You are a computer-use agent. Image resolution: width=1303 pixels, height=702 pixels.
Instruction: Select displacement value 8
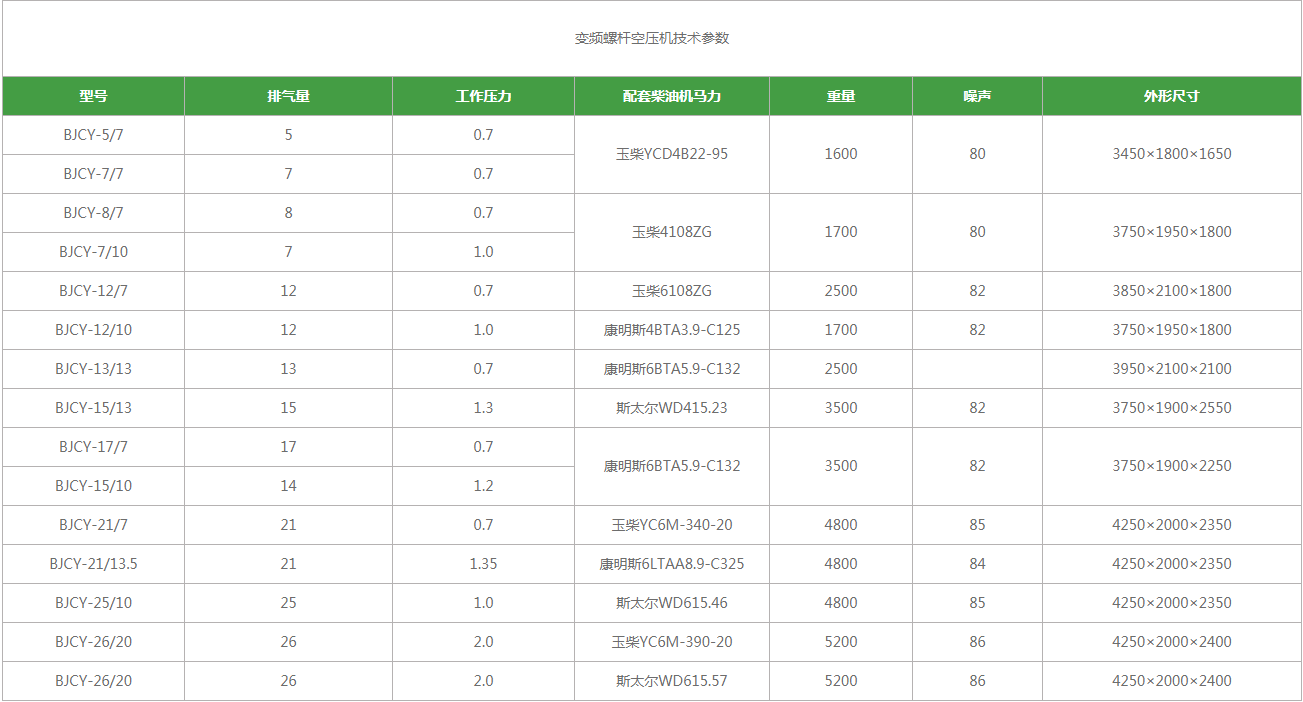(288, 213)
